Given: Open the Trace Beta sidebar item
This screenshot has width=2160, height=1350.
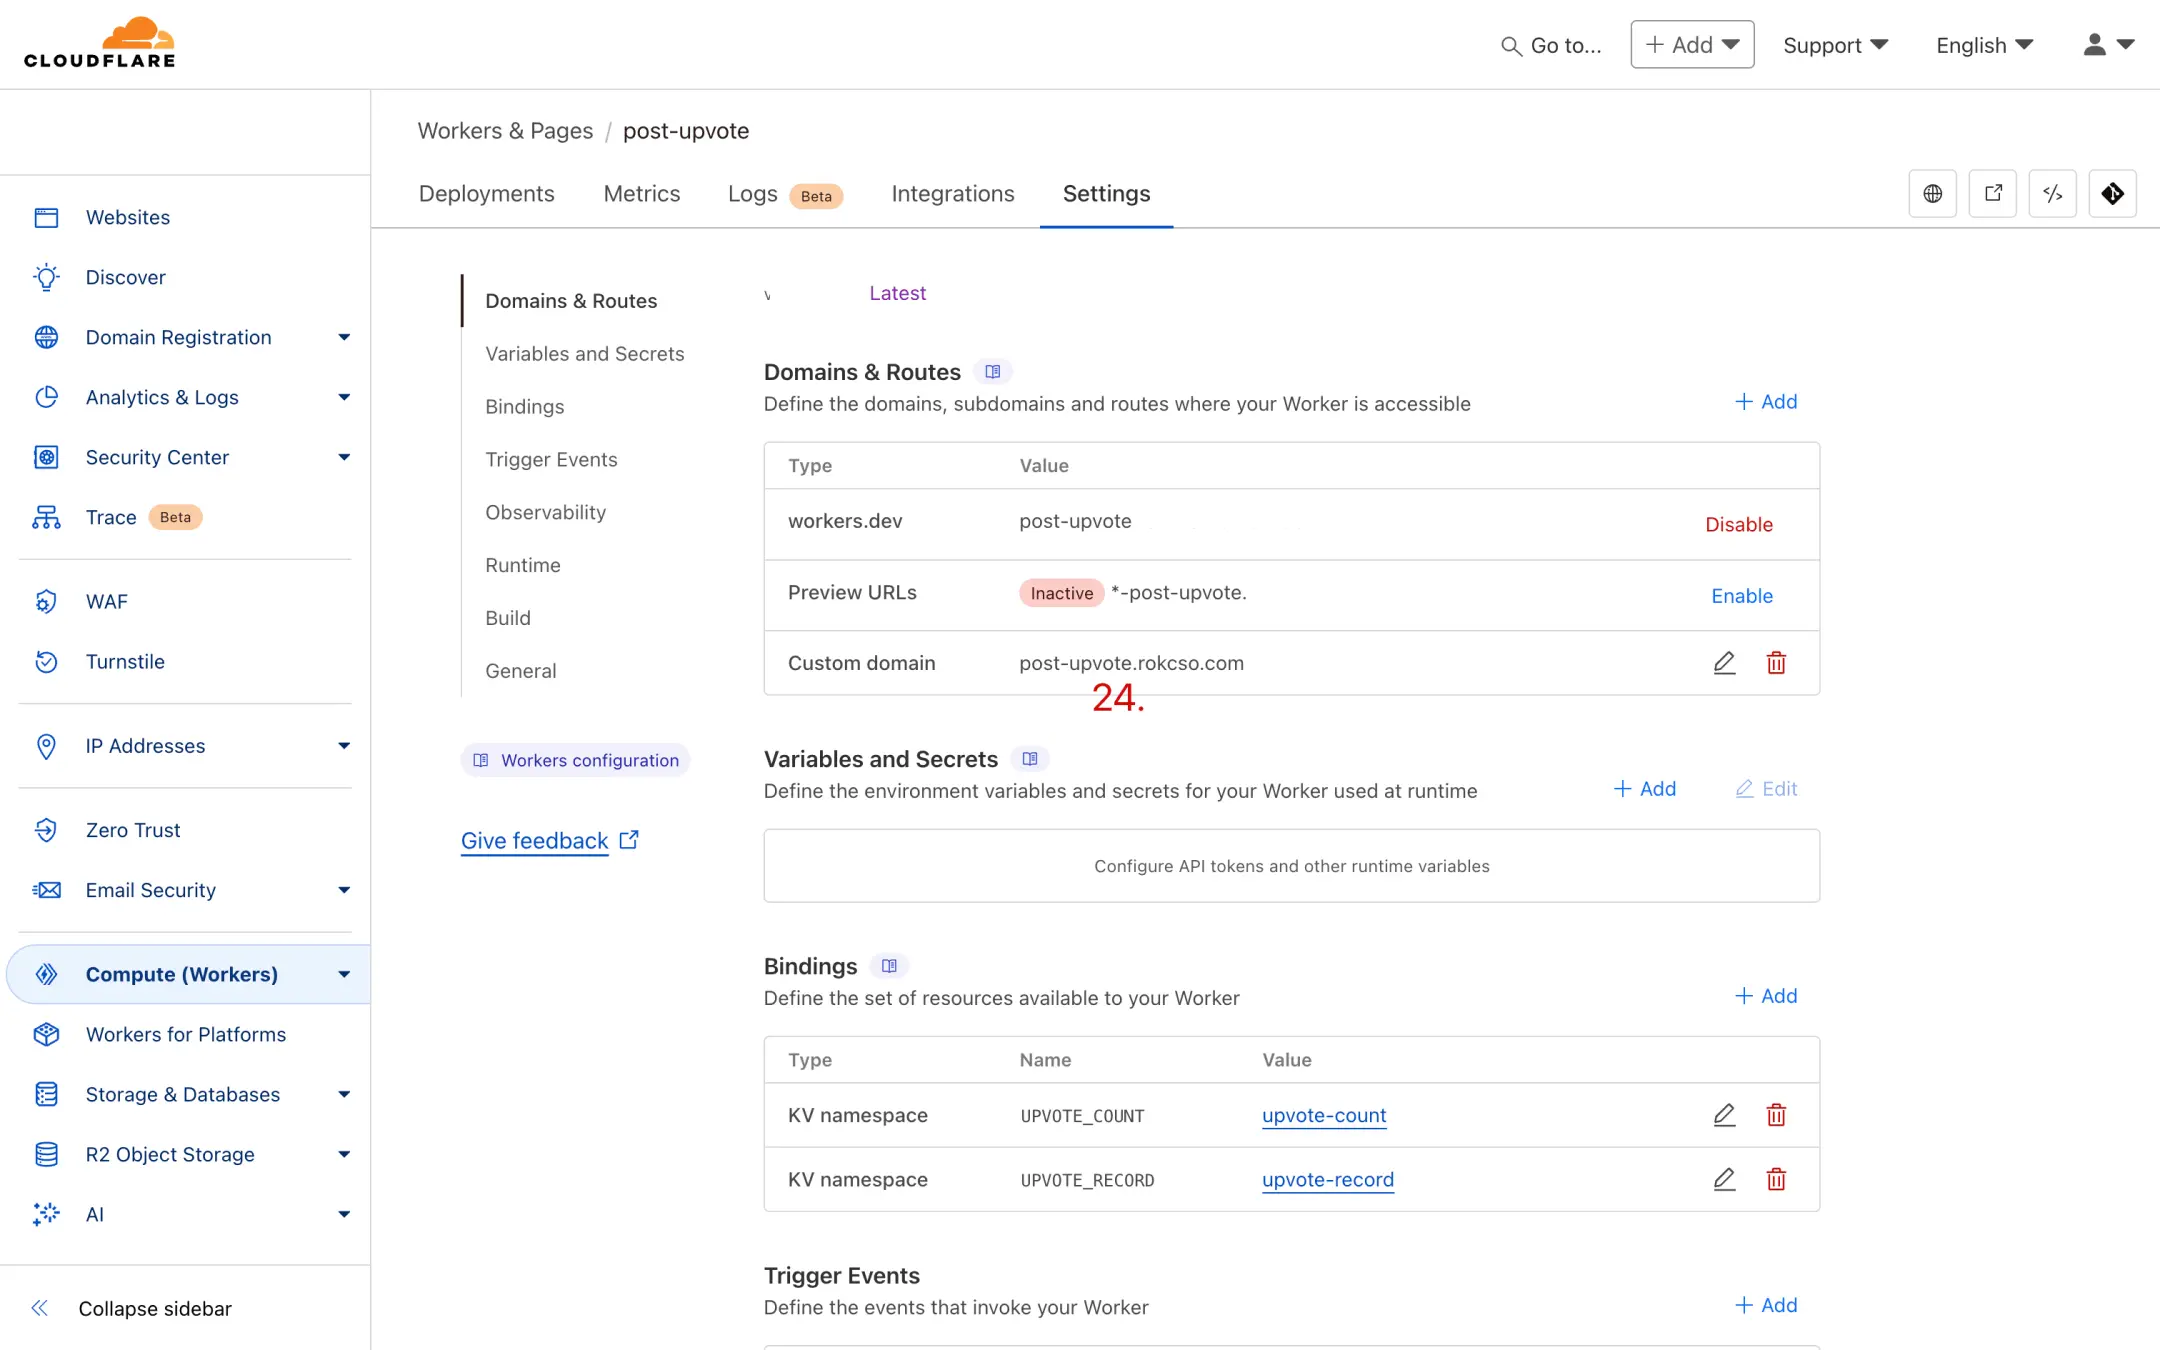Looking at the screenshot, I should pyautogui.click(x=118, y=517).
